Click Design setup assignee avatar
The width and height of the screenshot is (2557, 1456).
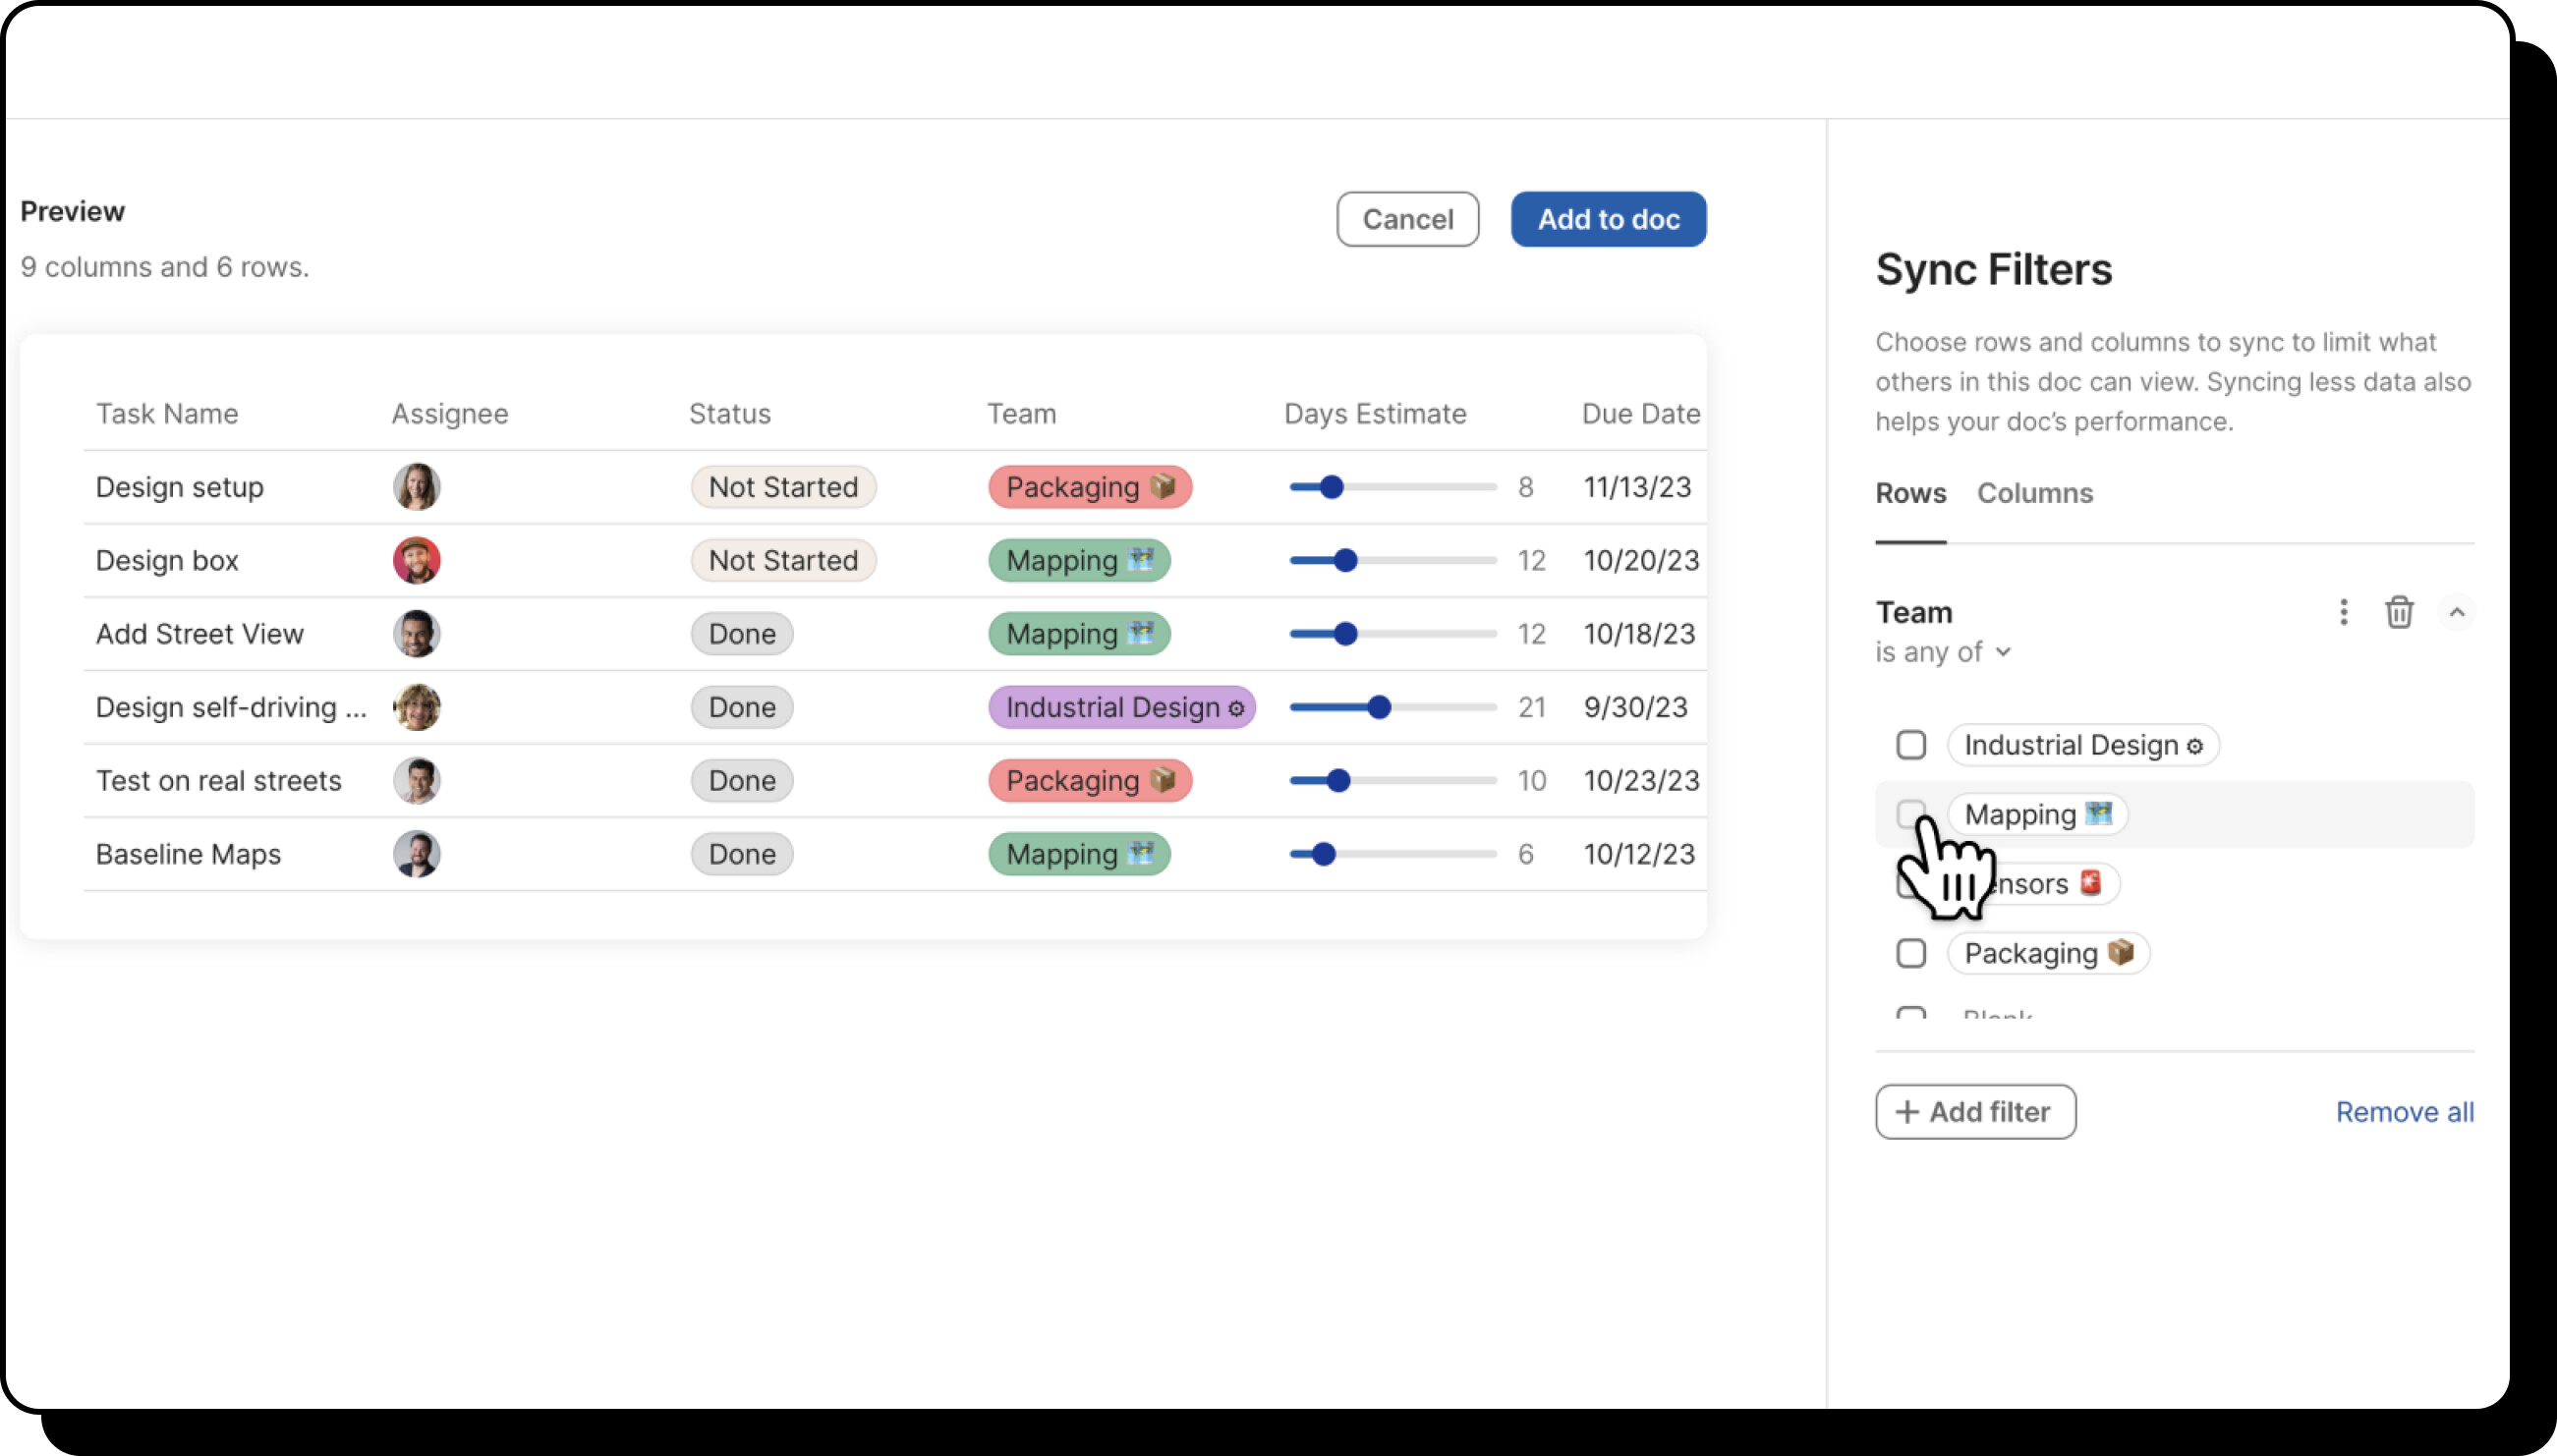tap(416, 487)
